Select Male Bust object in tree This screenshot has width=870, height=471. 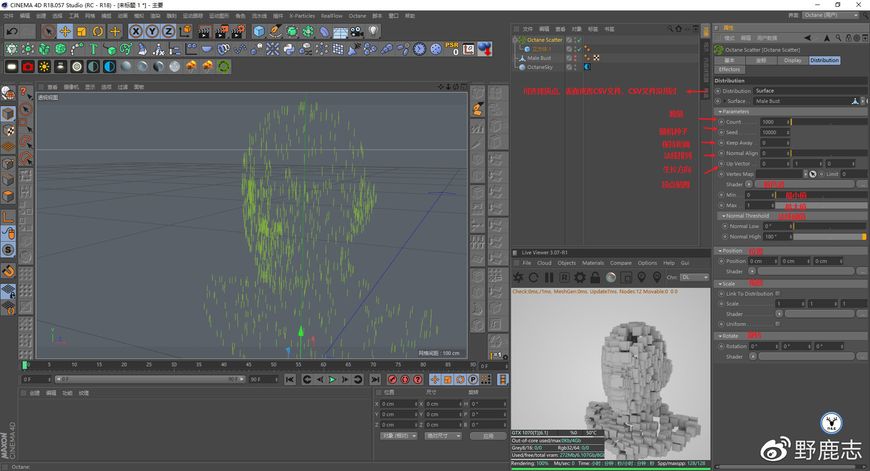539,58
